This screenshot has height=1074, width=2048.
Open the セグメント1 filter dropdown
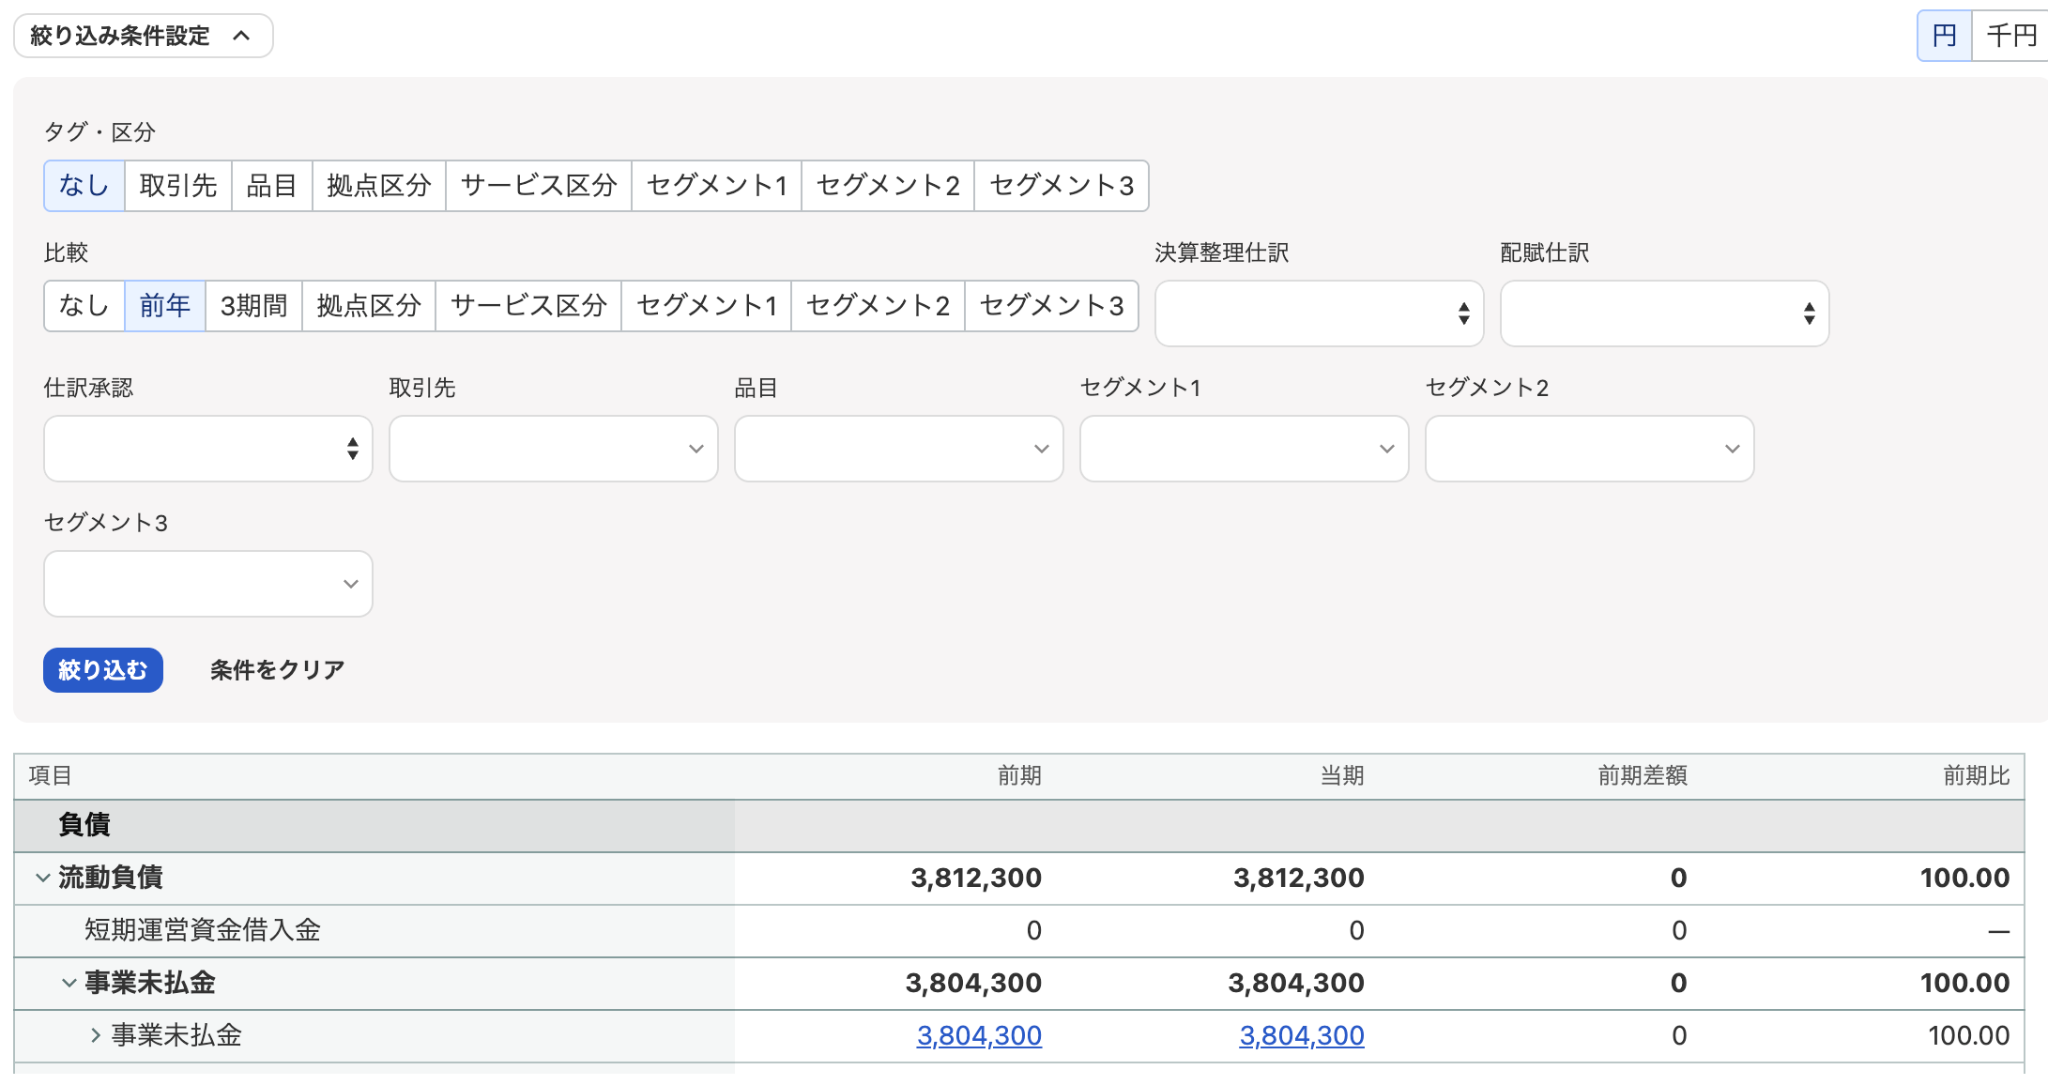pos(1244,449)
